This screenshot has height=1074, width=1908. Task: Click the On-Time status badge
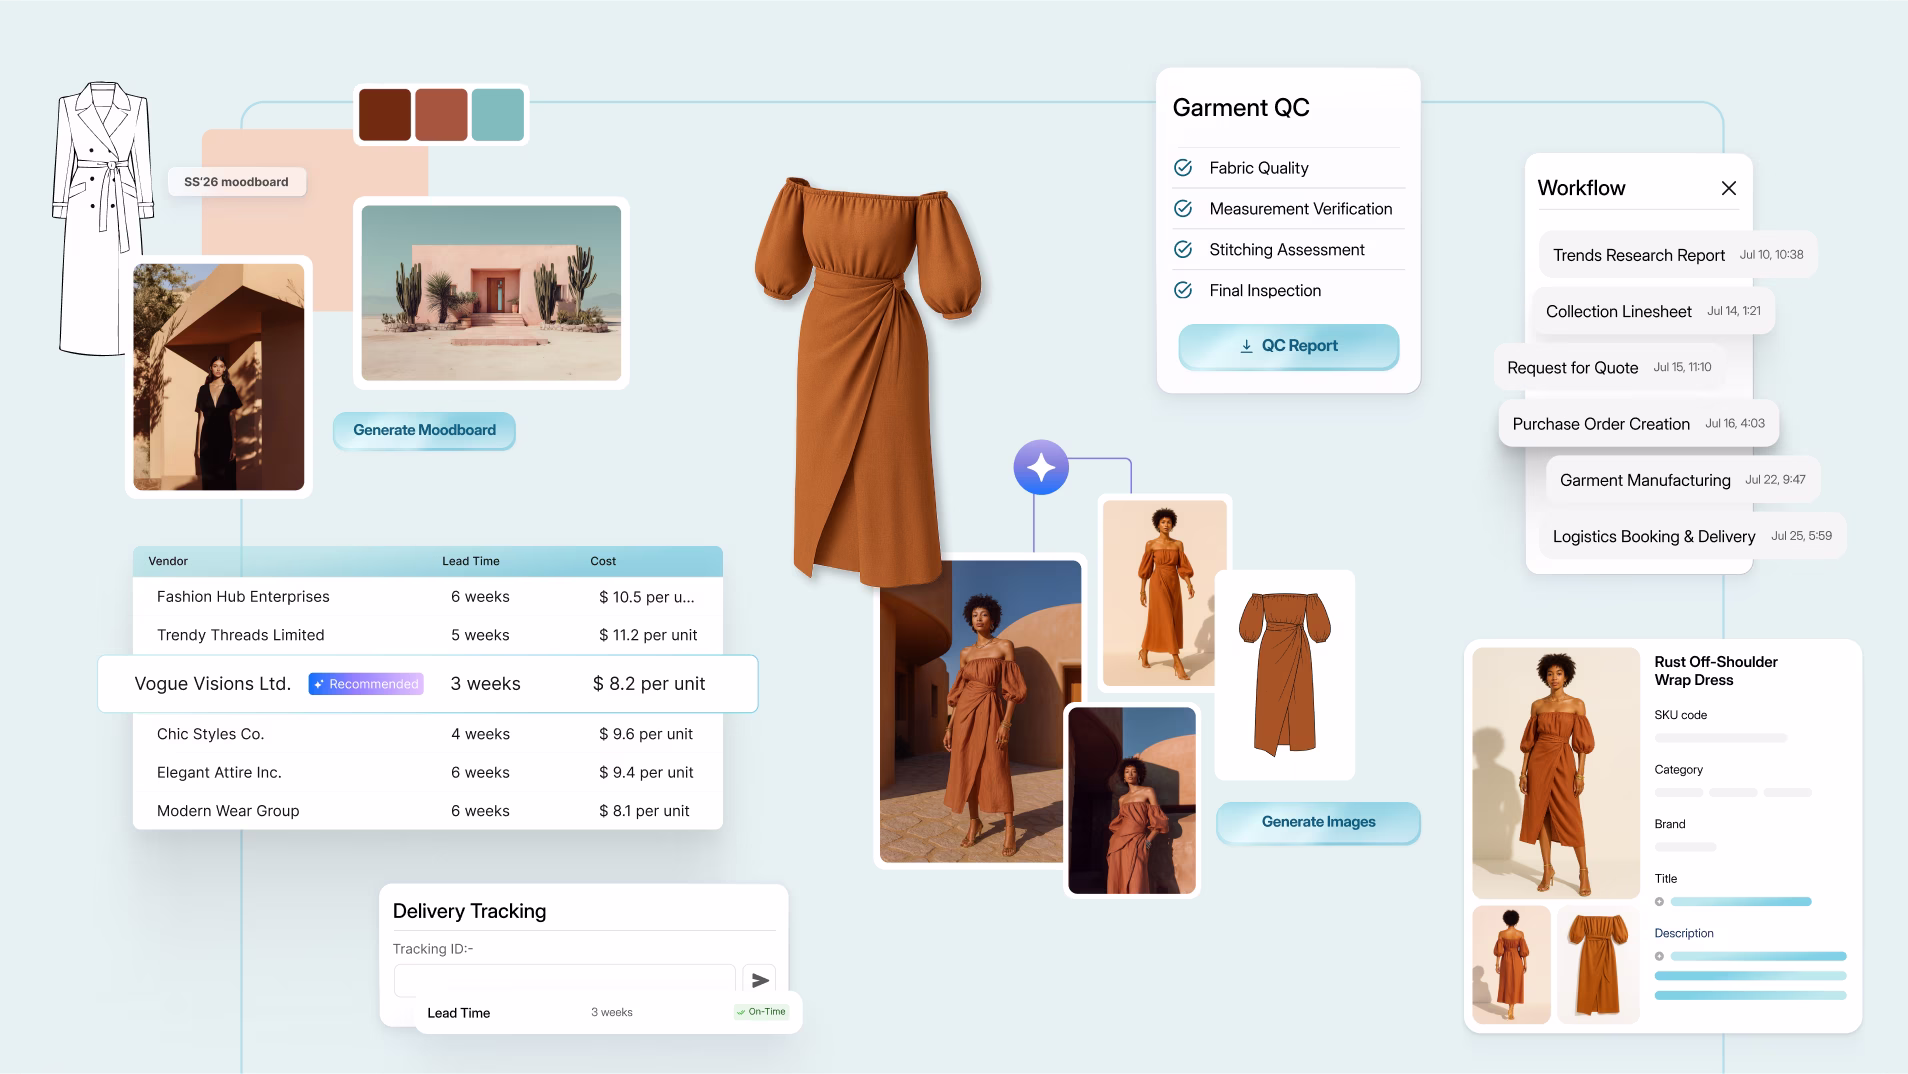click(x=762, y=1012)
